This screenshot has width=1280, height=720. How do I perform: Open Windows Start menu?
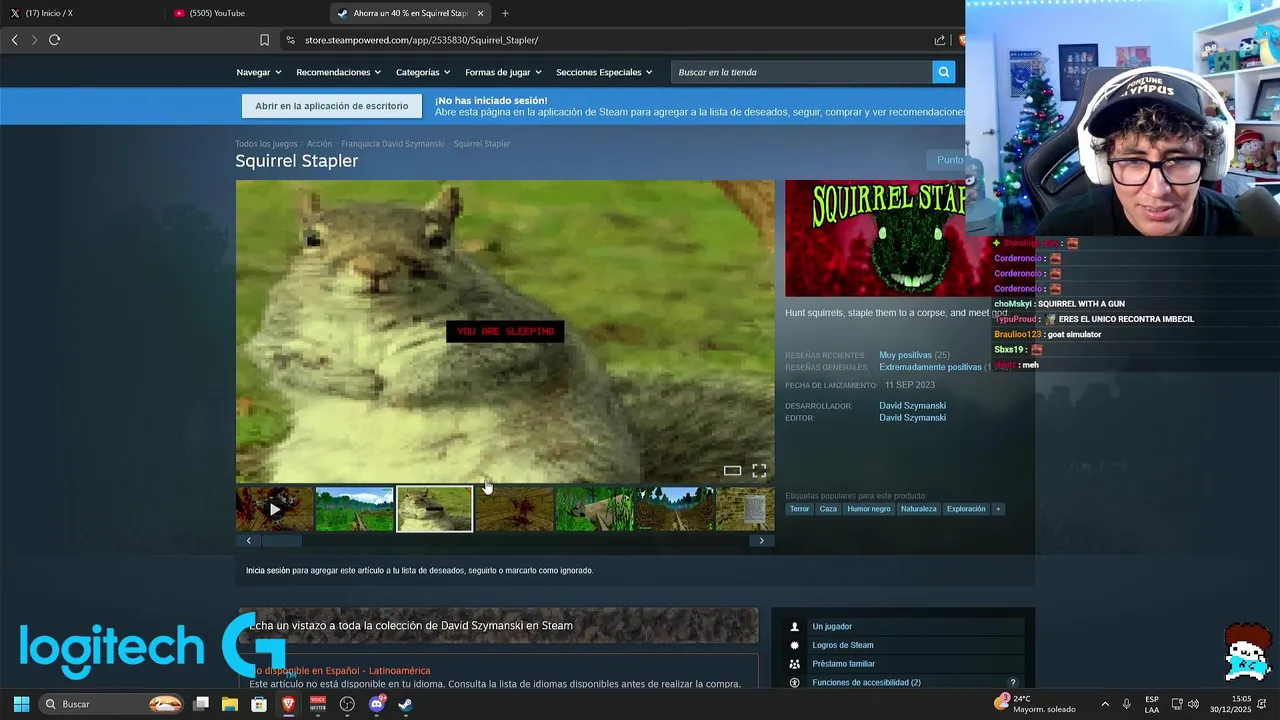click(21, 704)
